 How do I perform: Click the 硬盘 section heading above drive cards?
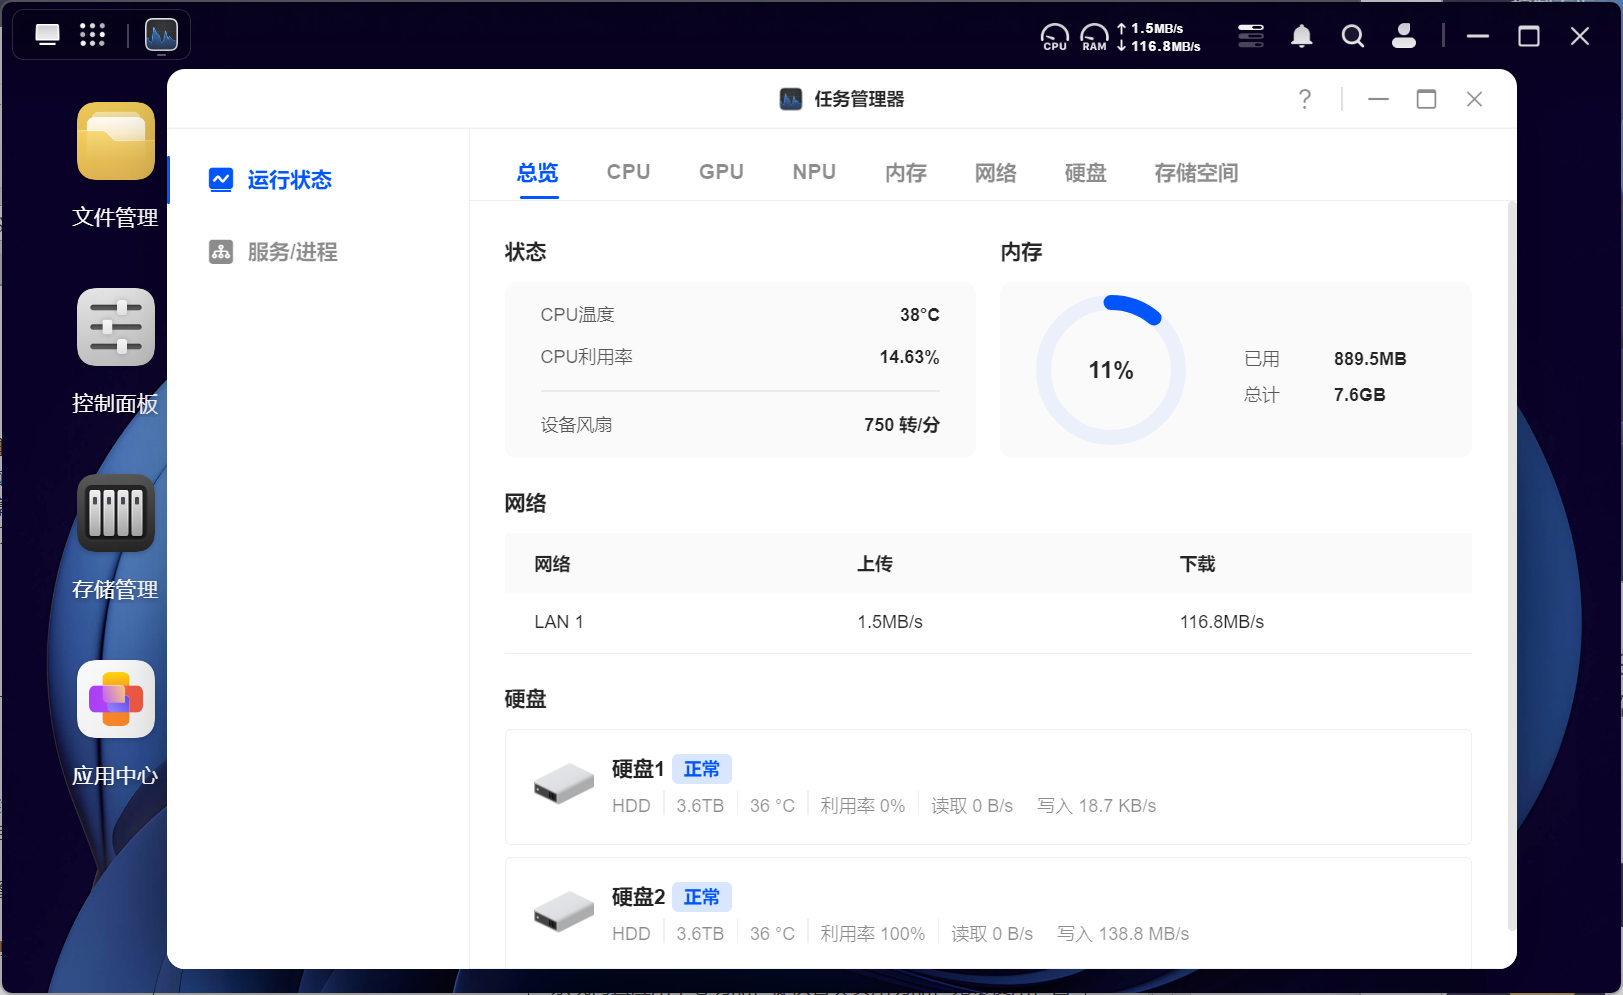pyautogui.click(x=526, y=699)
